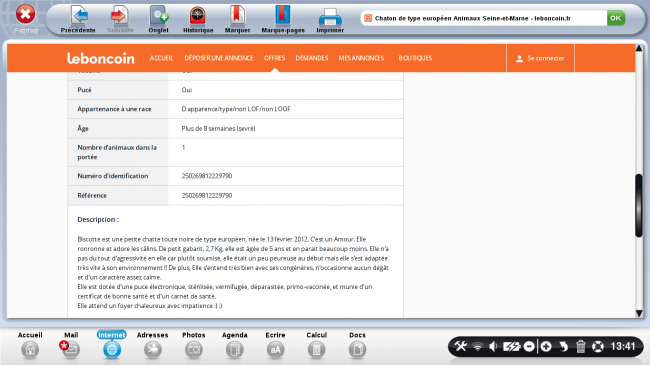Zoom out with minus icon

529,346
